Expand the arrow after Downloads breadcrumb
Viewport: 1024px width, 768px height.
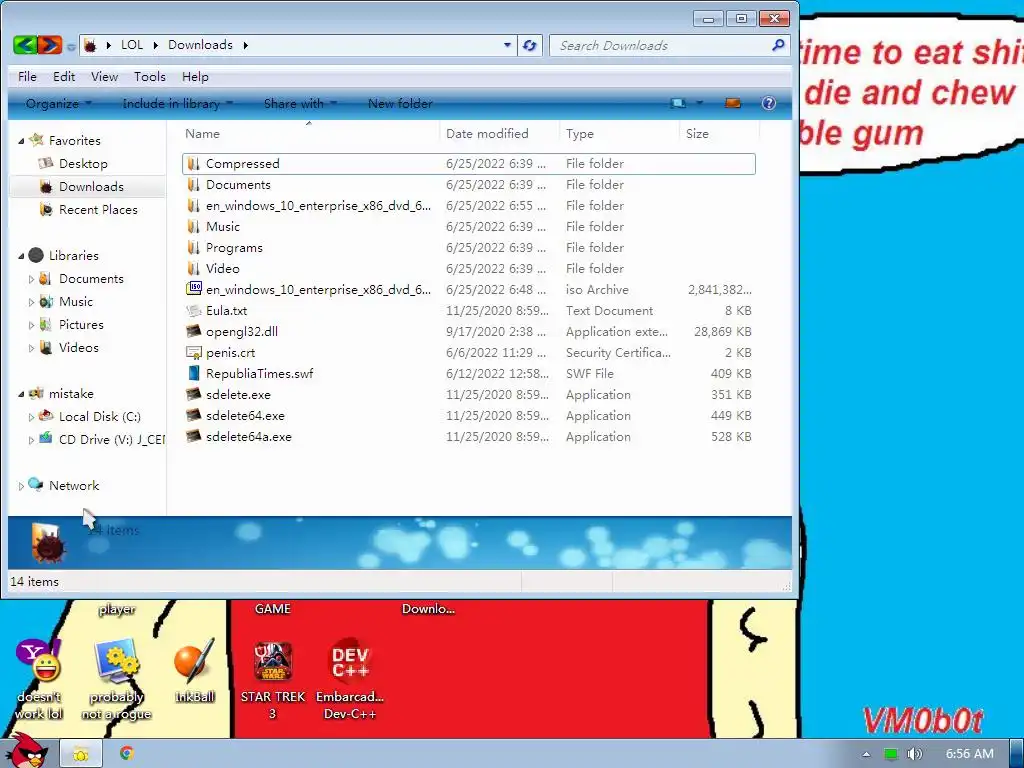pos(246,45)
